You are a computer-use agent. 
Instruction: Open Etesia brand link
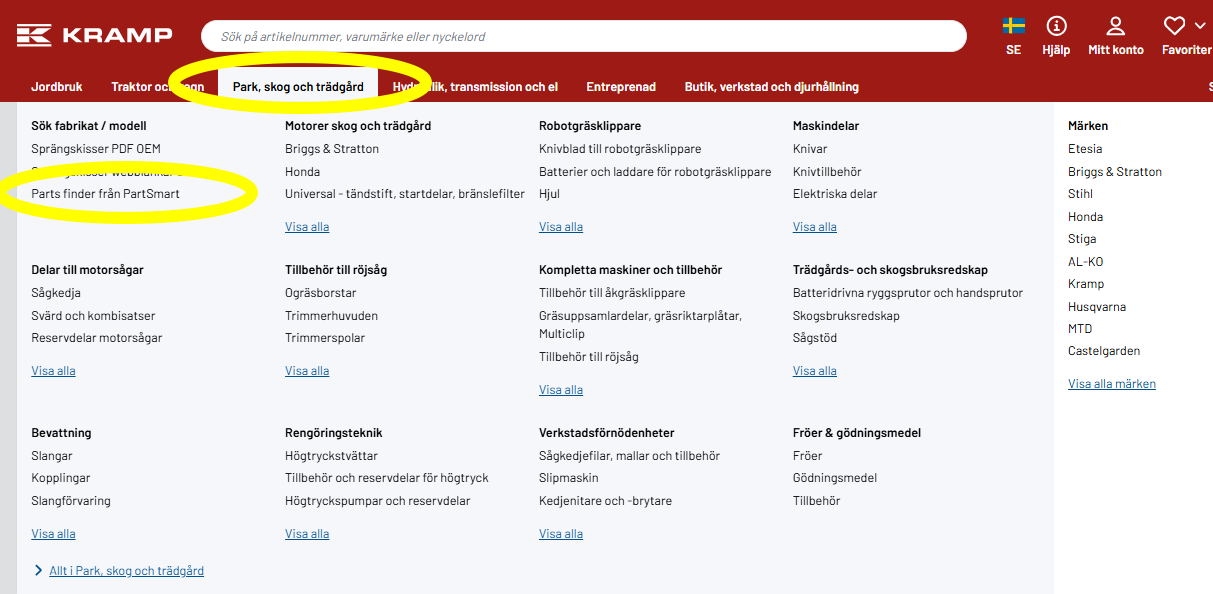(x=1085, y=149)
